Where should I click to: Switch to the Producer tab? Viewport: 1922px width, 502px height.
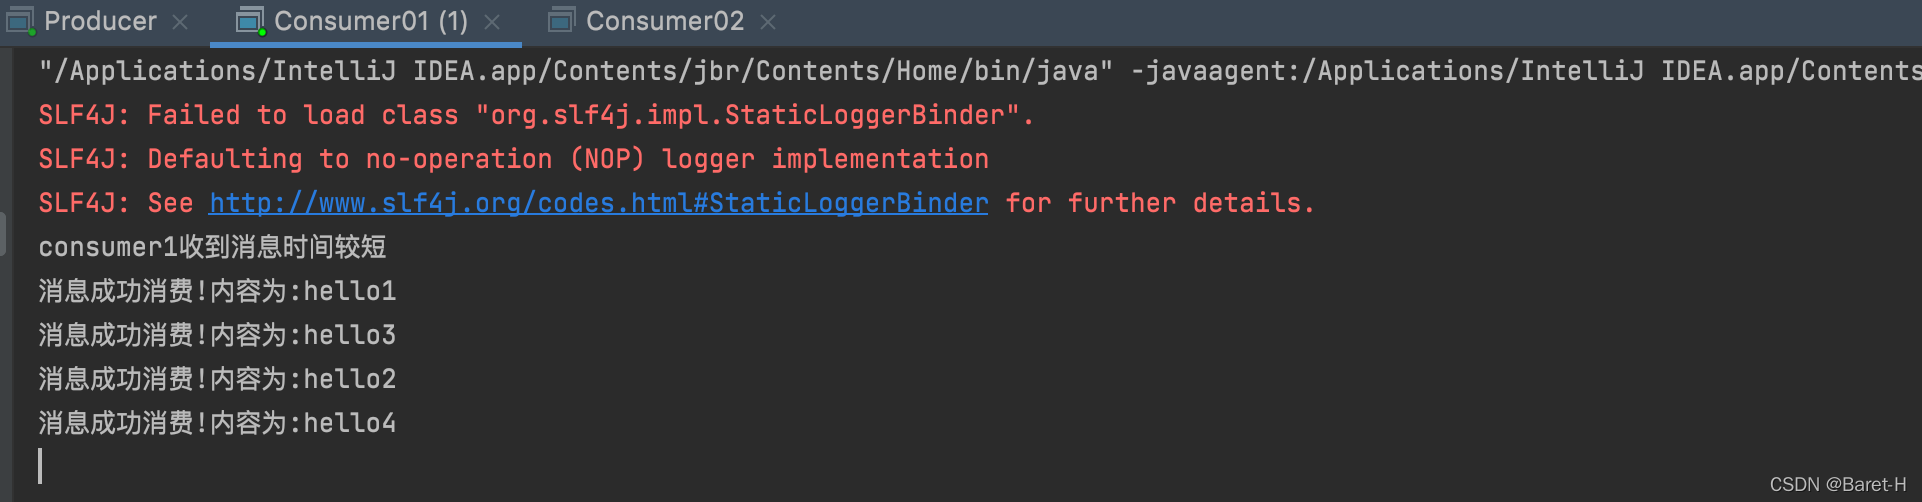pos(100,21)
